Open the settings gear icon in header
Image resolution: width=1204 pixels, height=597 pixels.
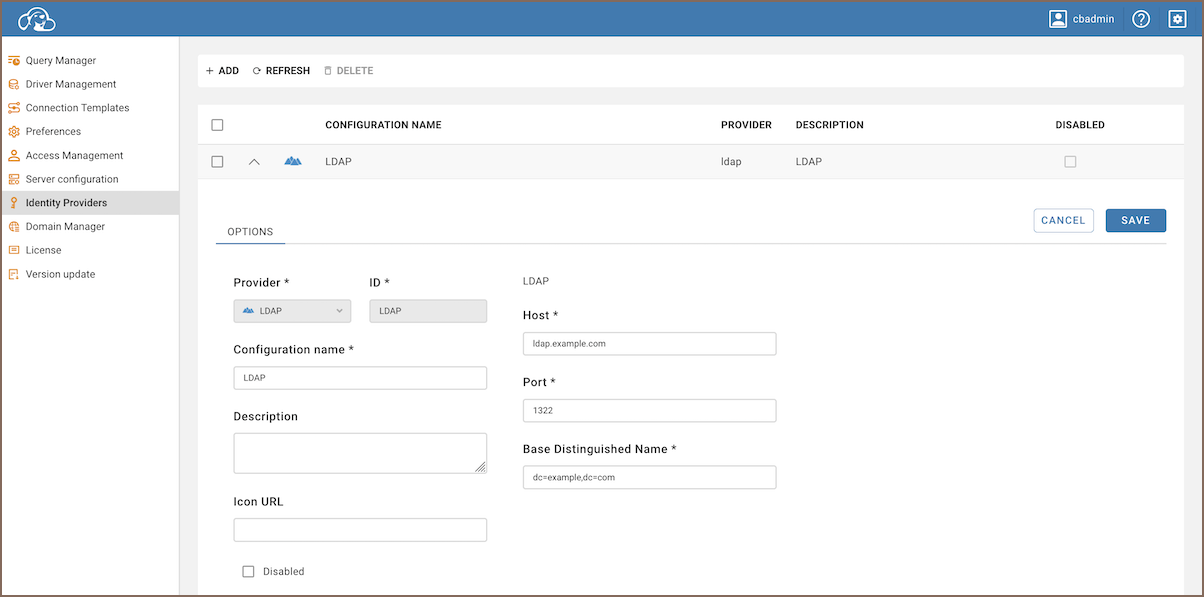(x=1177, y=19)
